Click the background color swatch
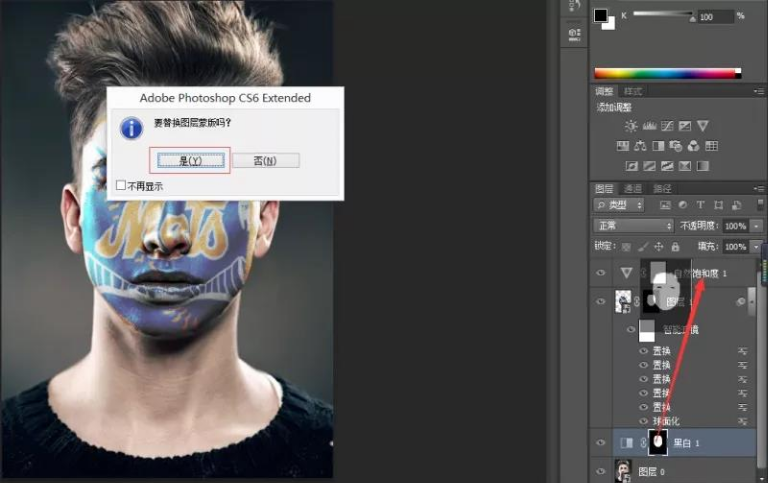This screenshot has width=768, height=483. [610, 24]
